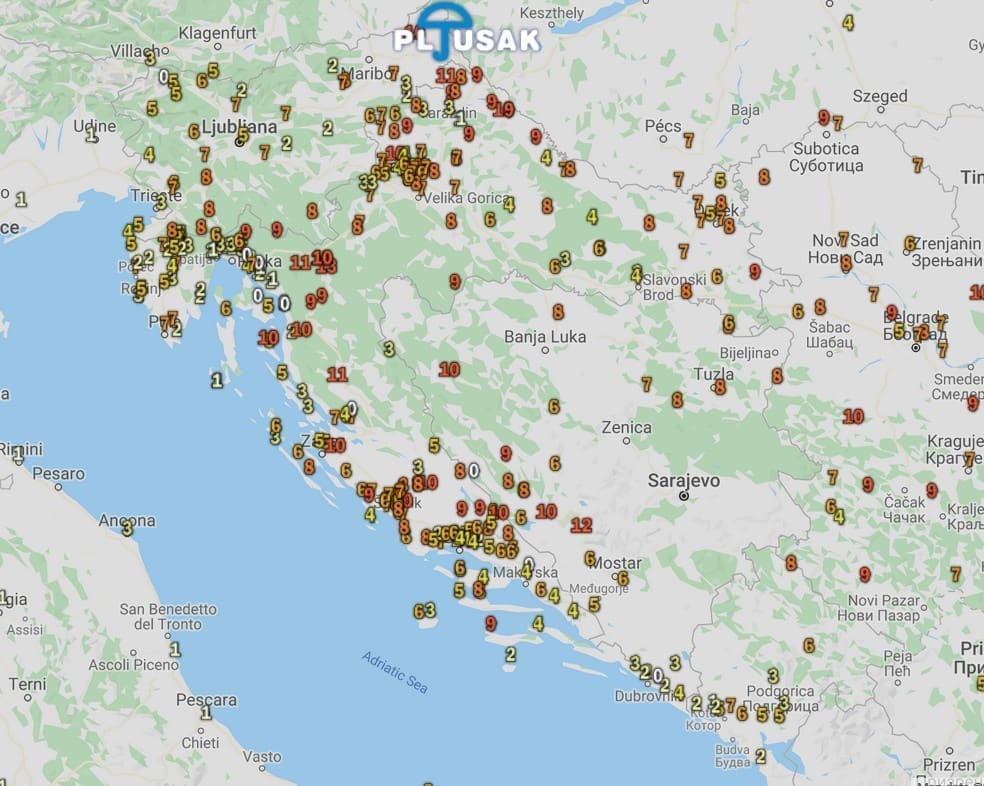The width and height of the screenshot is (984, 786).
Task: Select the yellow 4 marker east of Keszthely
Action: (848, 23)
